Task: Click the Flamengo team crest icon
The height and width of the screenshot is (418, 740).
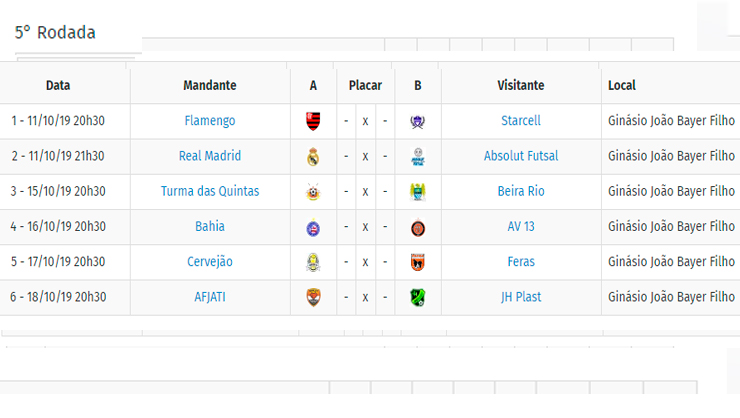Action: 313,121
